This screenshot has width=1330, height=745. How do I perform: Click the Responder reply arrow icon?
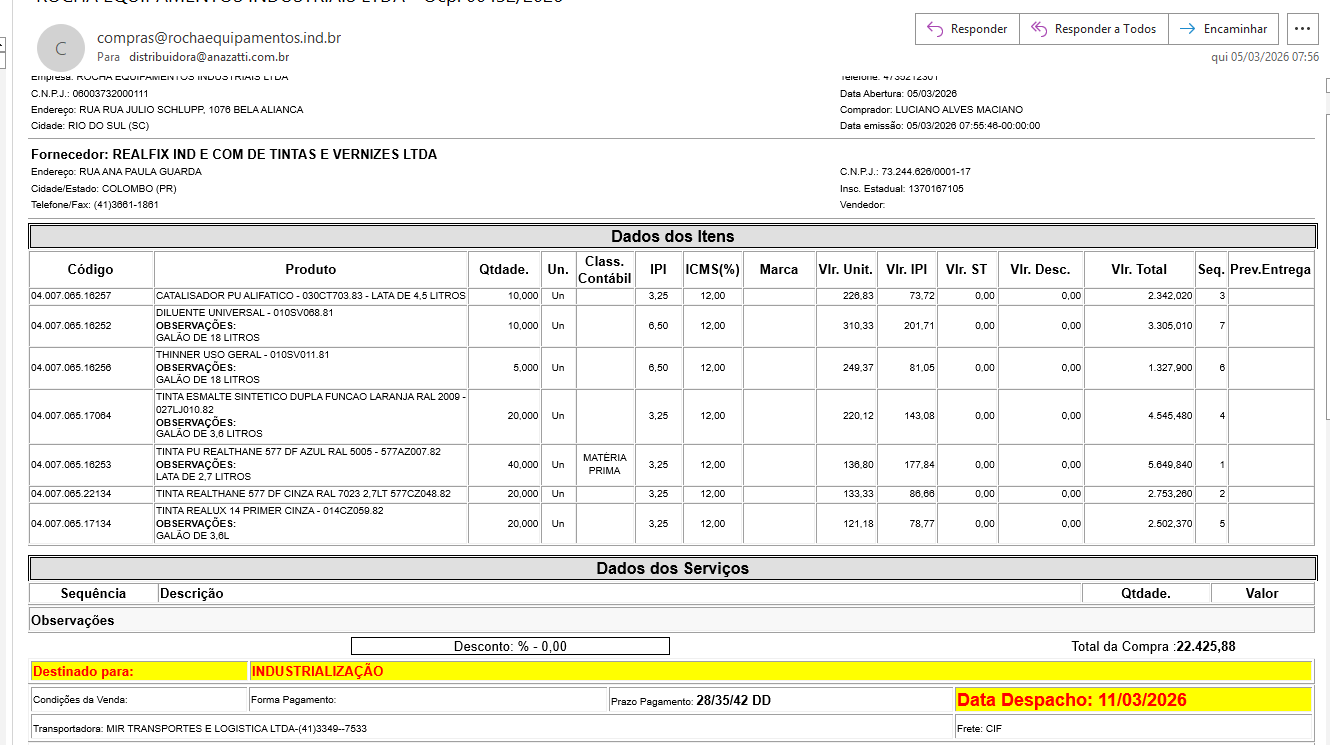pyautogui.click(x=936, y=29)
